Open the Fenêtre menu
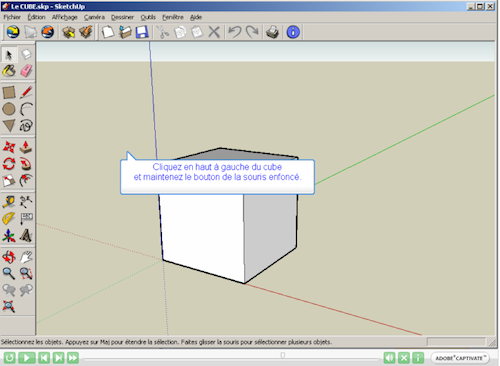Image resolution: width=500 pixels, height=366 pixels. tap(173, 17)
